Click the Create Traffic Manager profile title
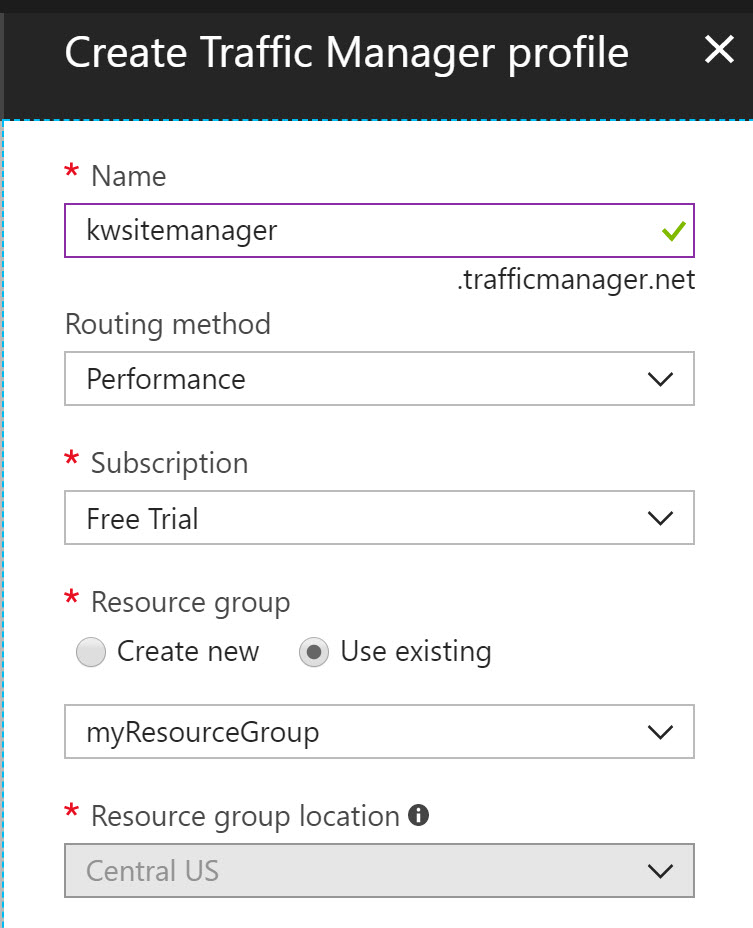The image size is (753, 928). pos(346,53)
